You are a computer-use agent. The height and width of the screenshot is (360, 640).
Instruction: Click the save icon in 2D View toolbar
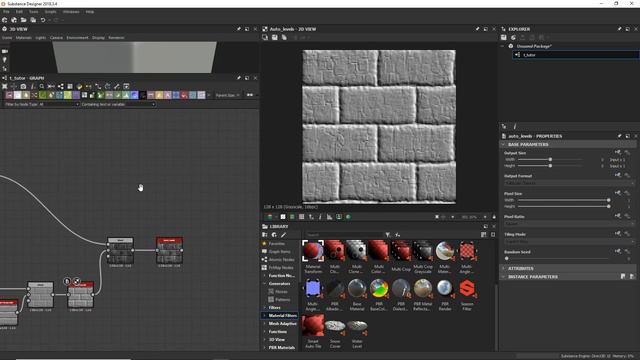(275, 38)
